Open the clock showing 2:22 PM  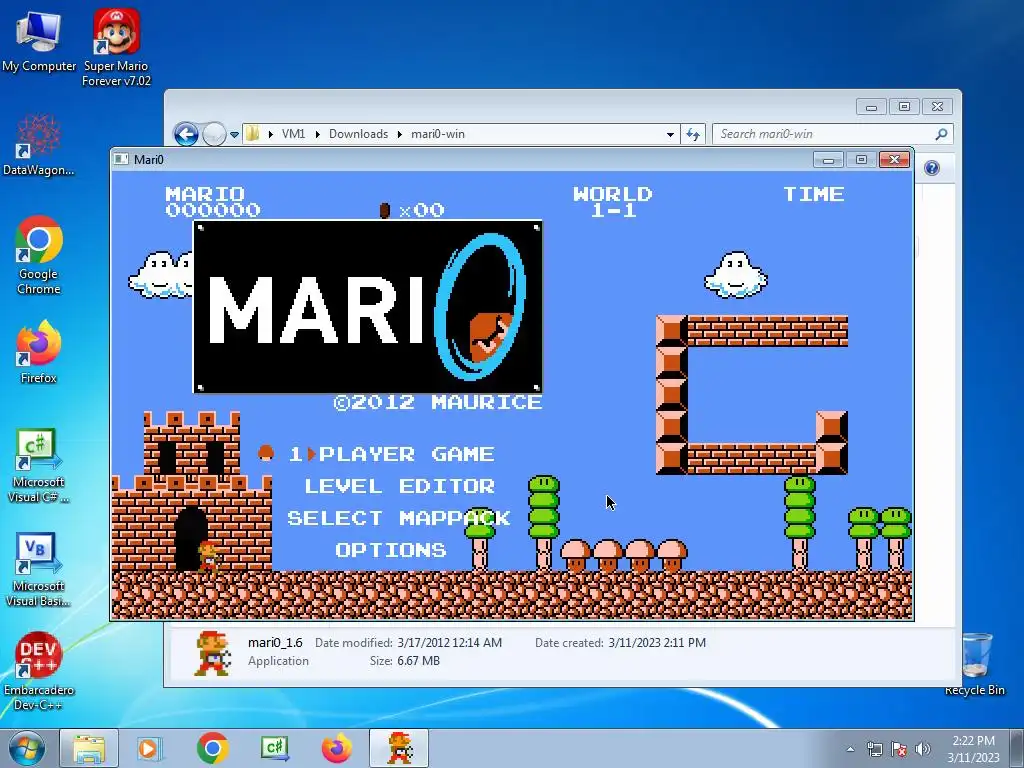point(973,748)
